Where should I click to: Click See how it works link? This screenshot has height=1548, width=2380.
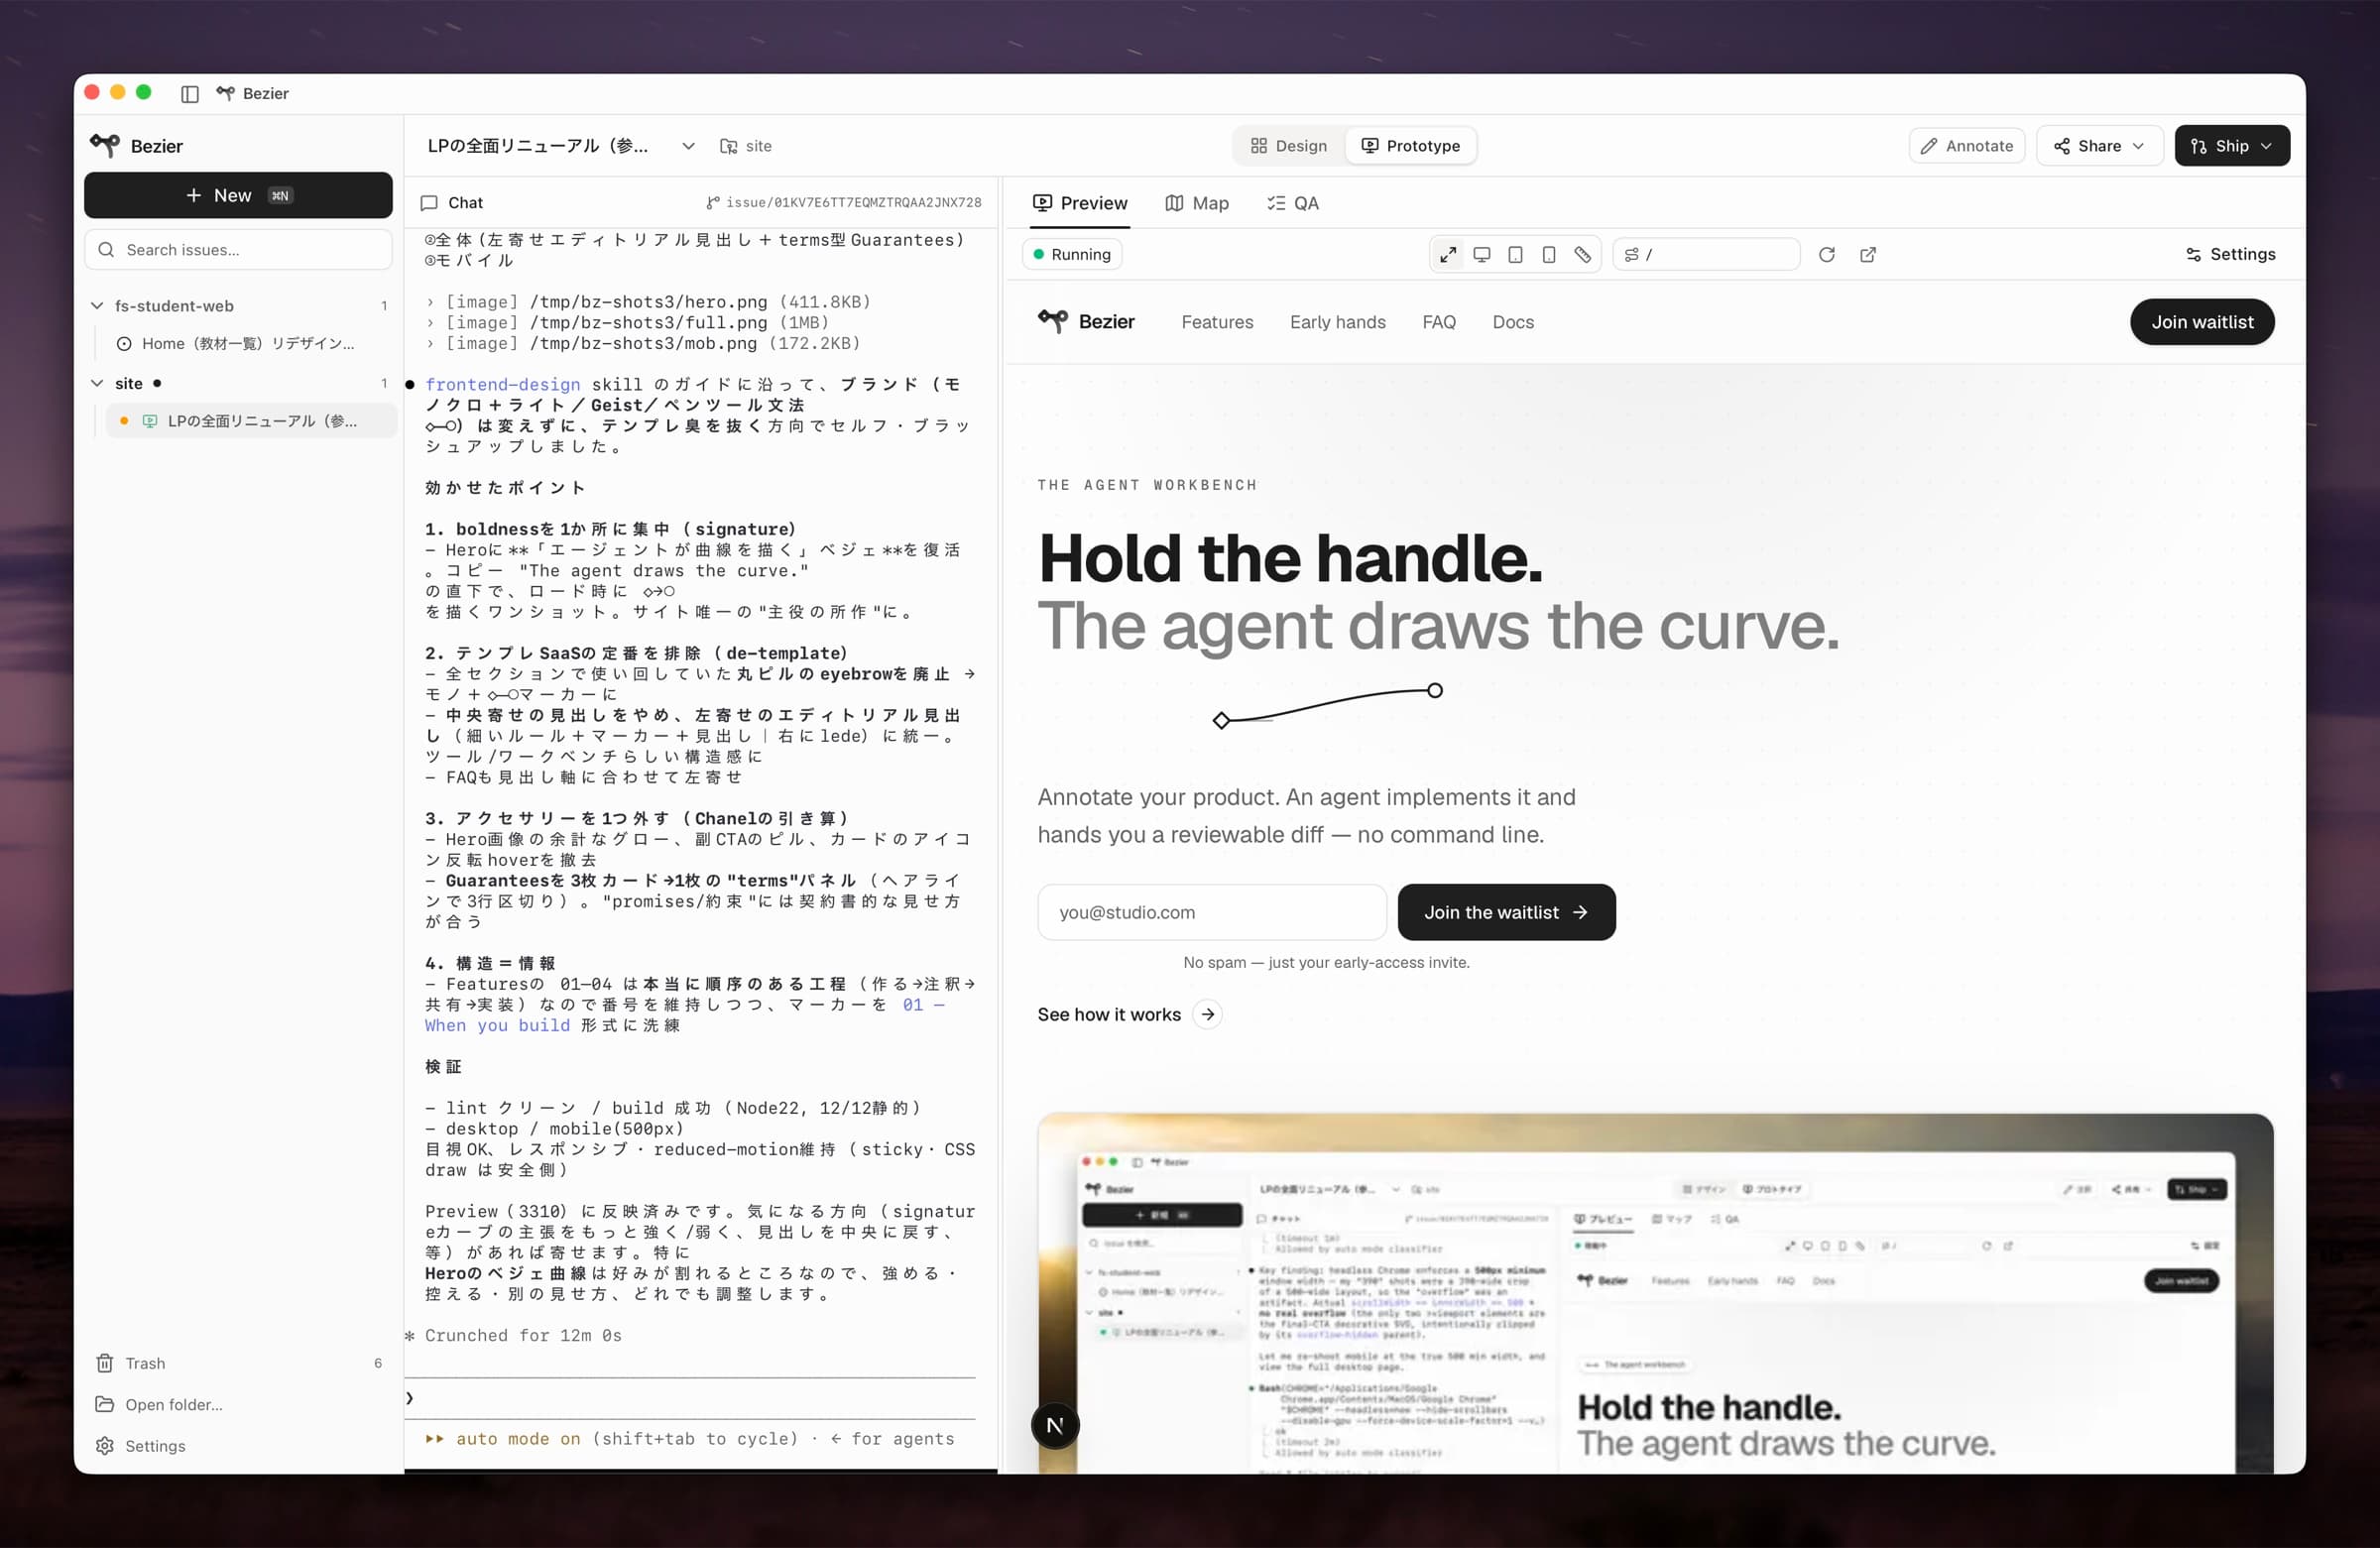point(1109,1014)
